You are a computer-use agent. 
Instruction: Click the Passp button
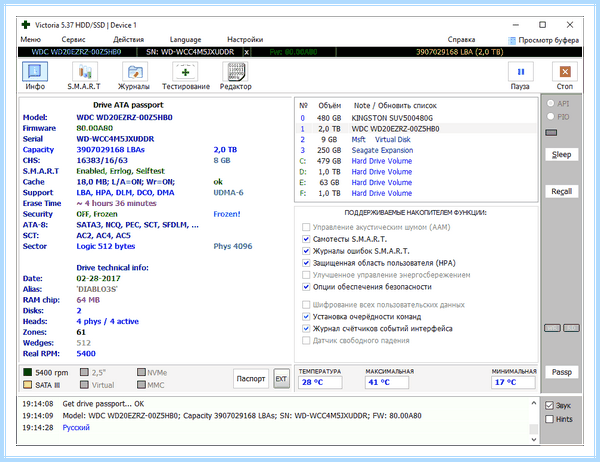[x=561, y=372]
